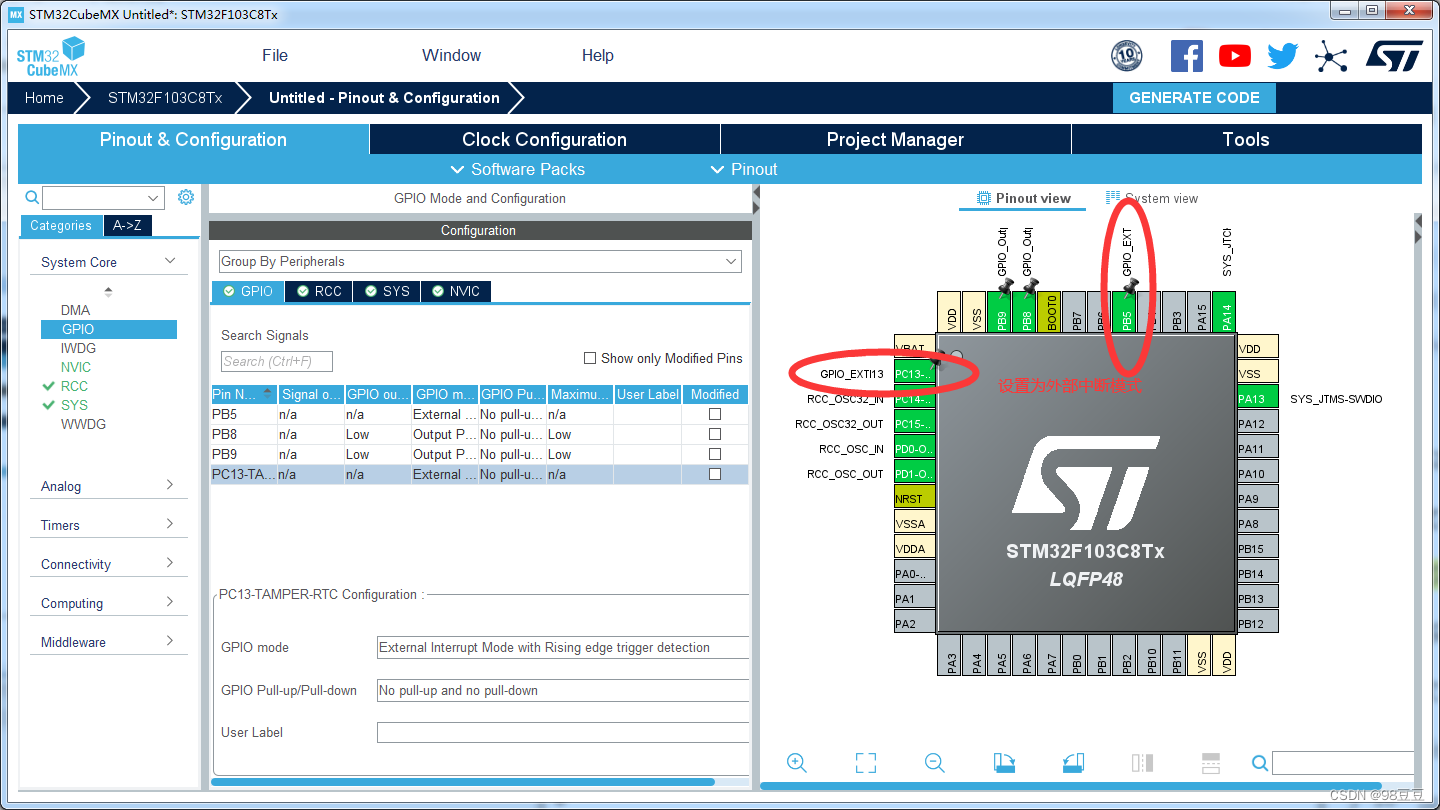Switch to the RCC configuration tab
Viewport: 1440px width, 810px height.
coord(319,291)
